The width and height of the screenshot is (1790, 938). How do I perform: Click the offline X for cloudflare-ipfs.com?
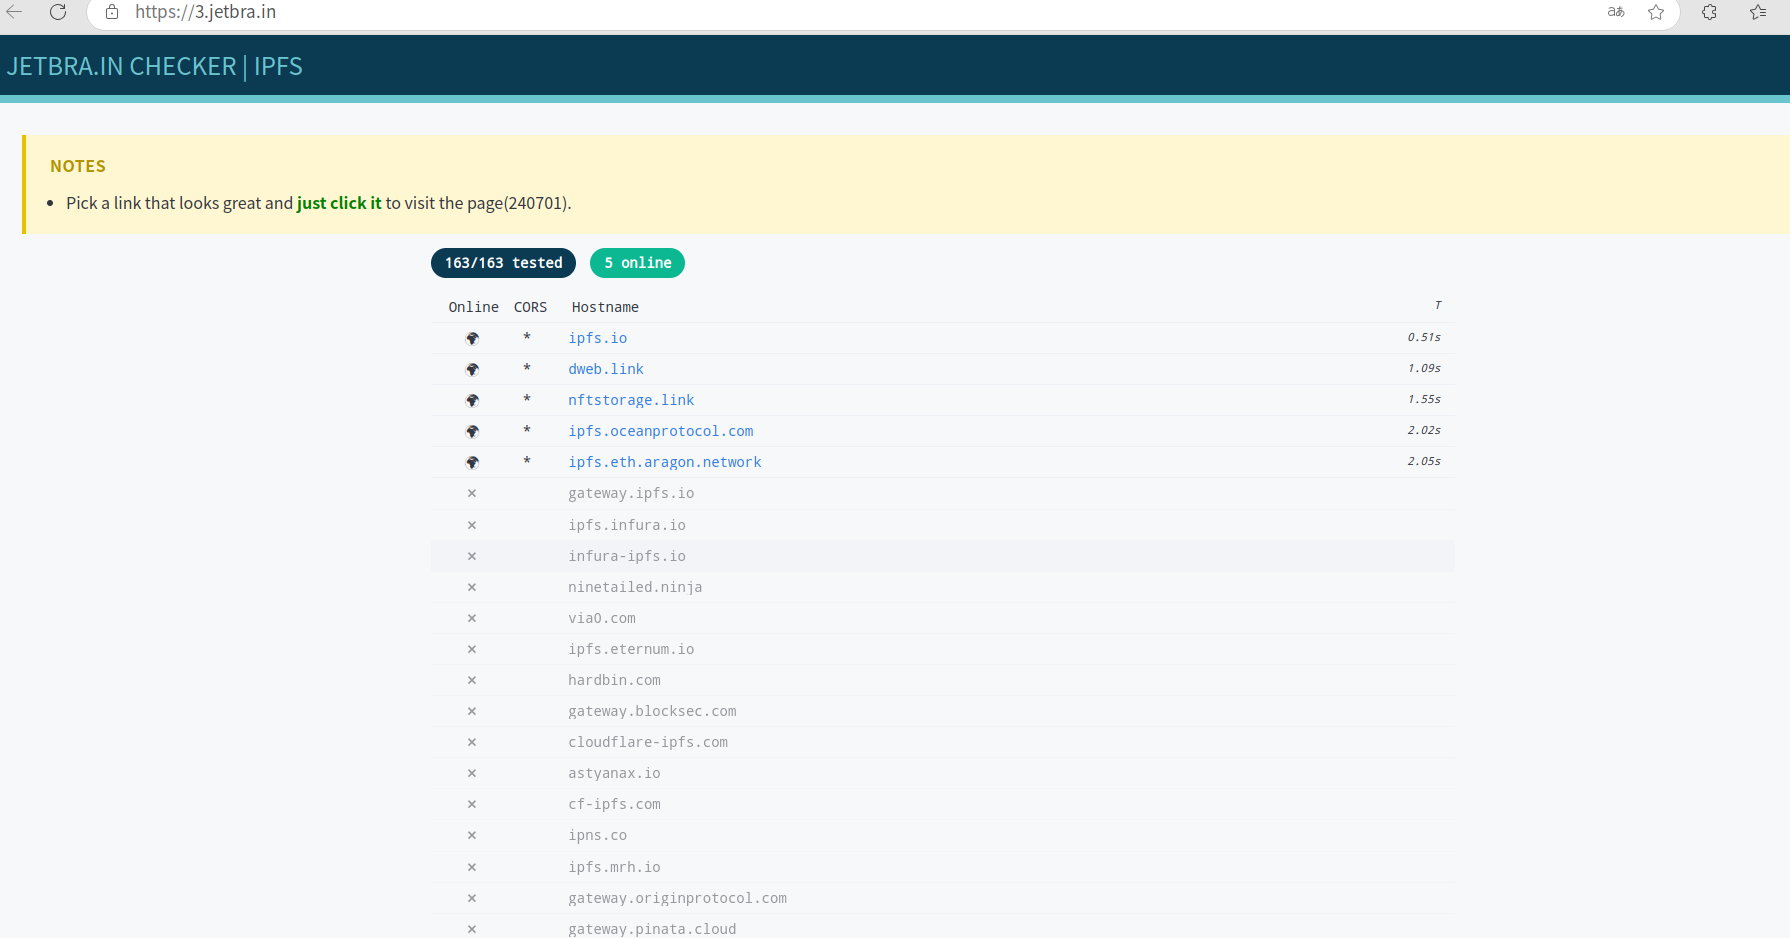[472, 742]
